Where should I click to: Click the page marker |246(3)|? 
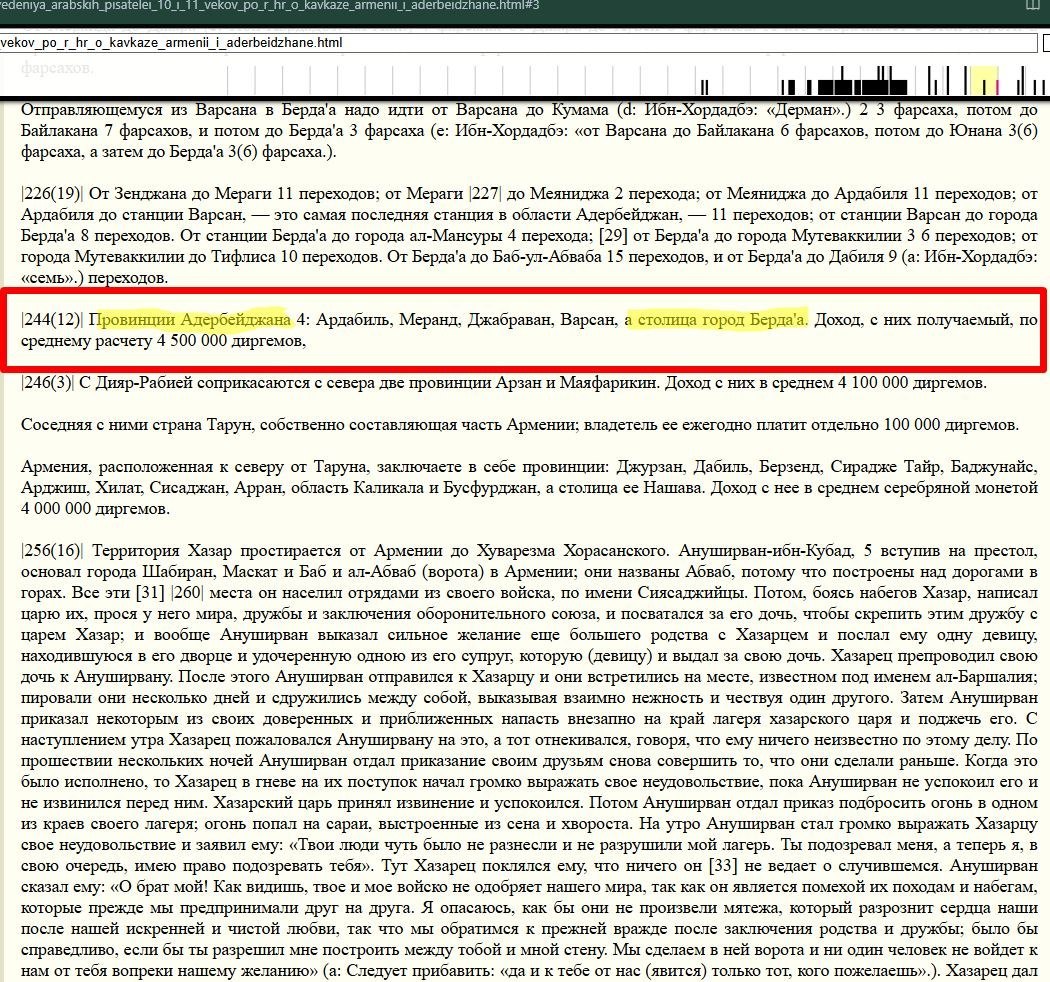point(49,383)
